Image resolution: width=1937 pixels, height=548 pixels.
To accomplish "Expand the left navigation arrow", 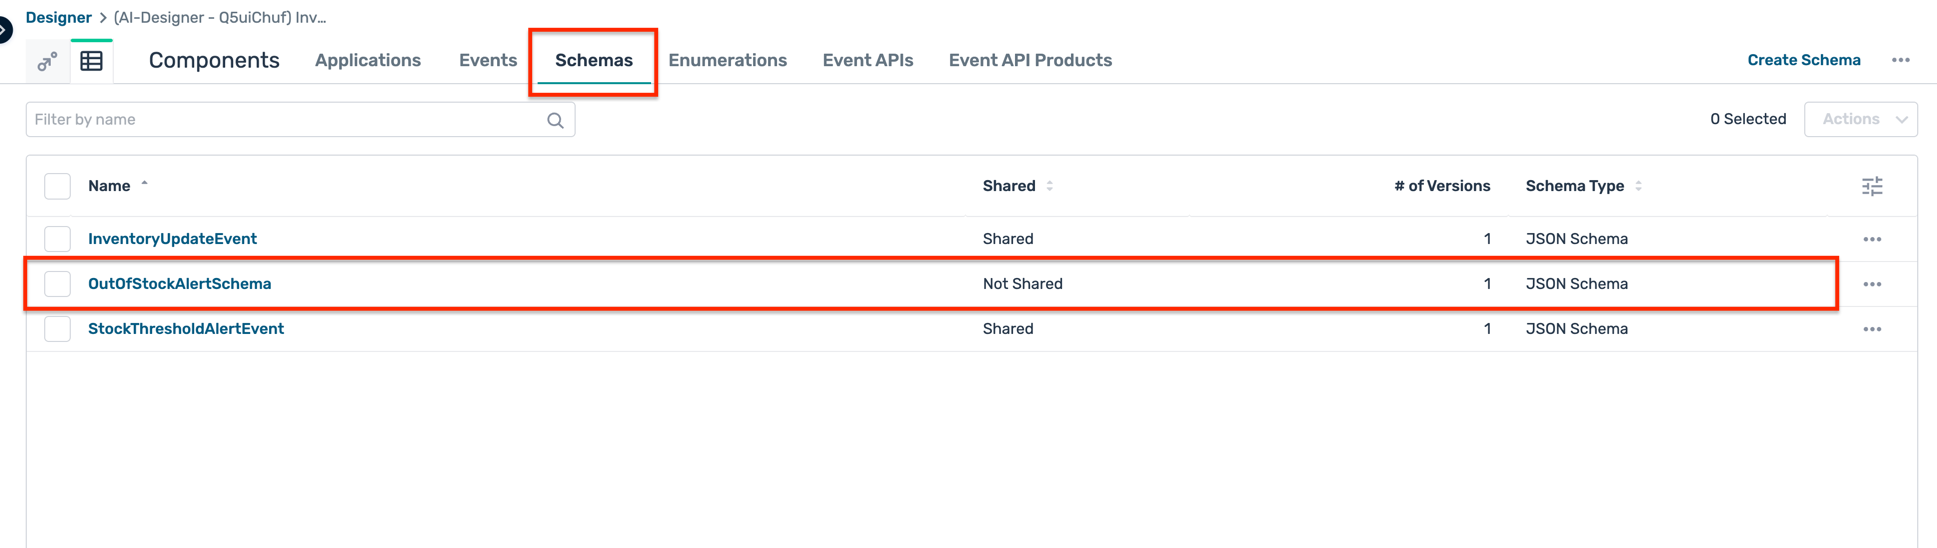I will pos(5,30).
